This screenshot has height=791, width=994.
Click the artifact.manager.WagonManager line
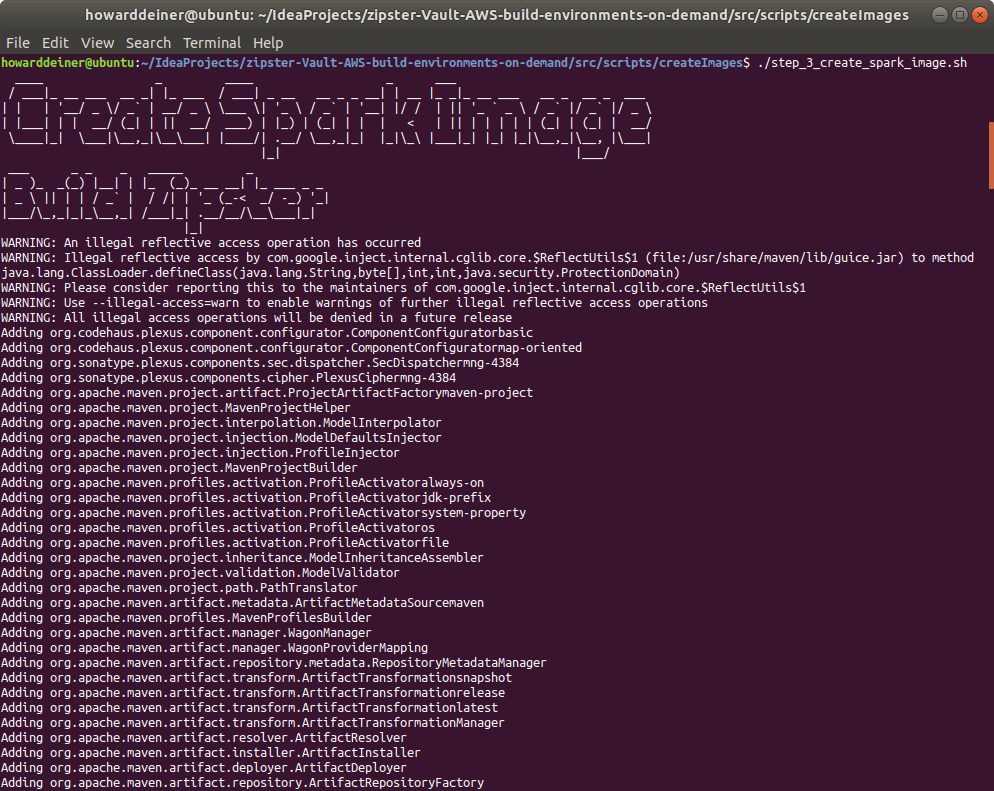click(x=186, y=633)
